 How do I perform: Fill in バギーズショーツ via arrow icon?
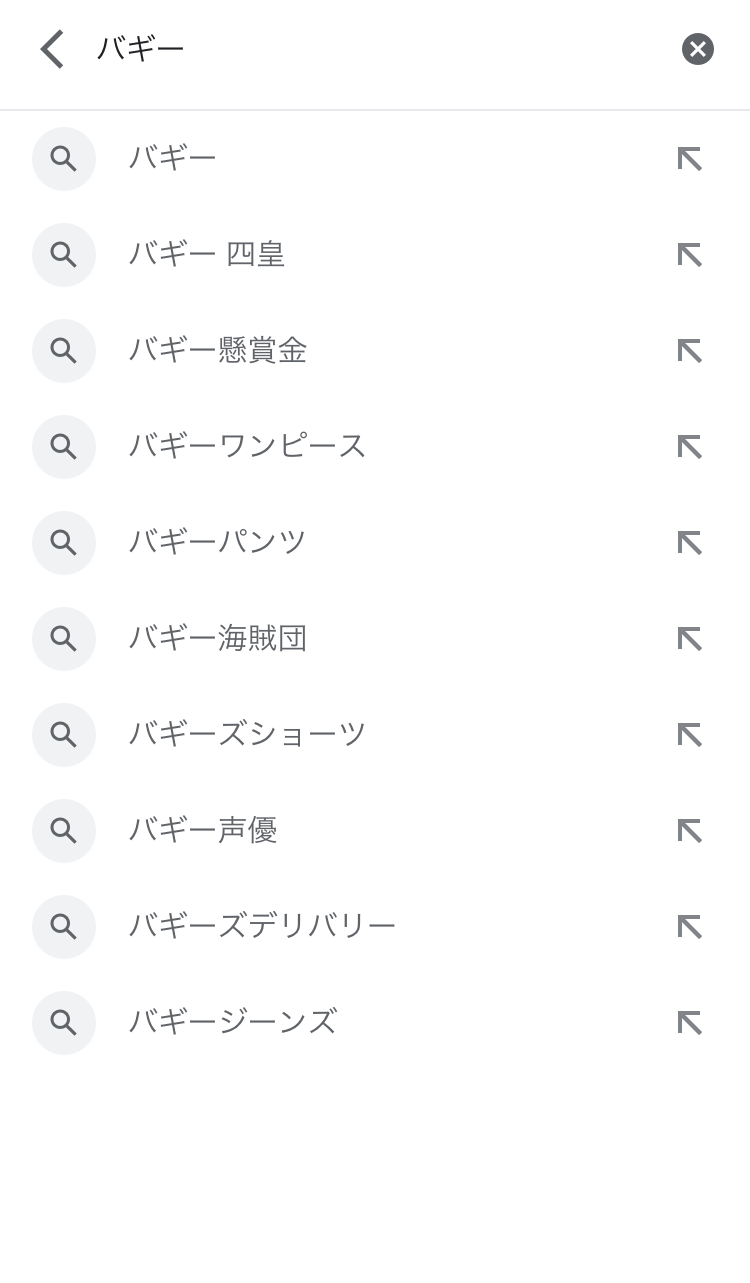coord(690,735)
